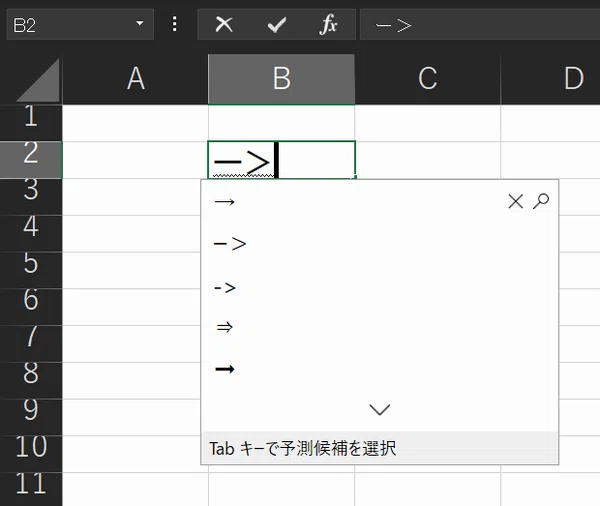Select column D header
The image size is (600, 506).
(x=550, y=79)
